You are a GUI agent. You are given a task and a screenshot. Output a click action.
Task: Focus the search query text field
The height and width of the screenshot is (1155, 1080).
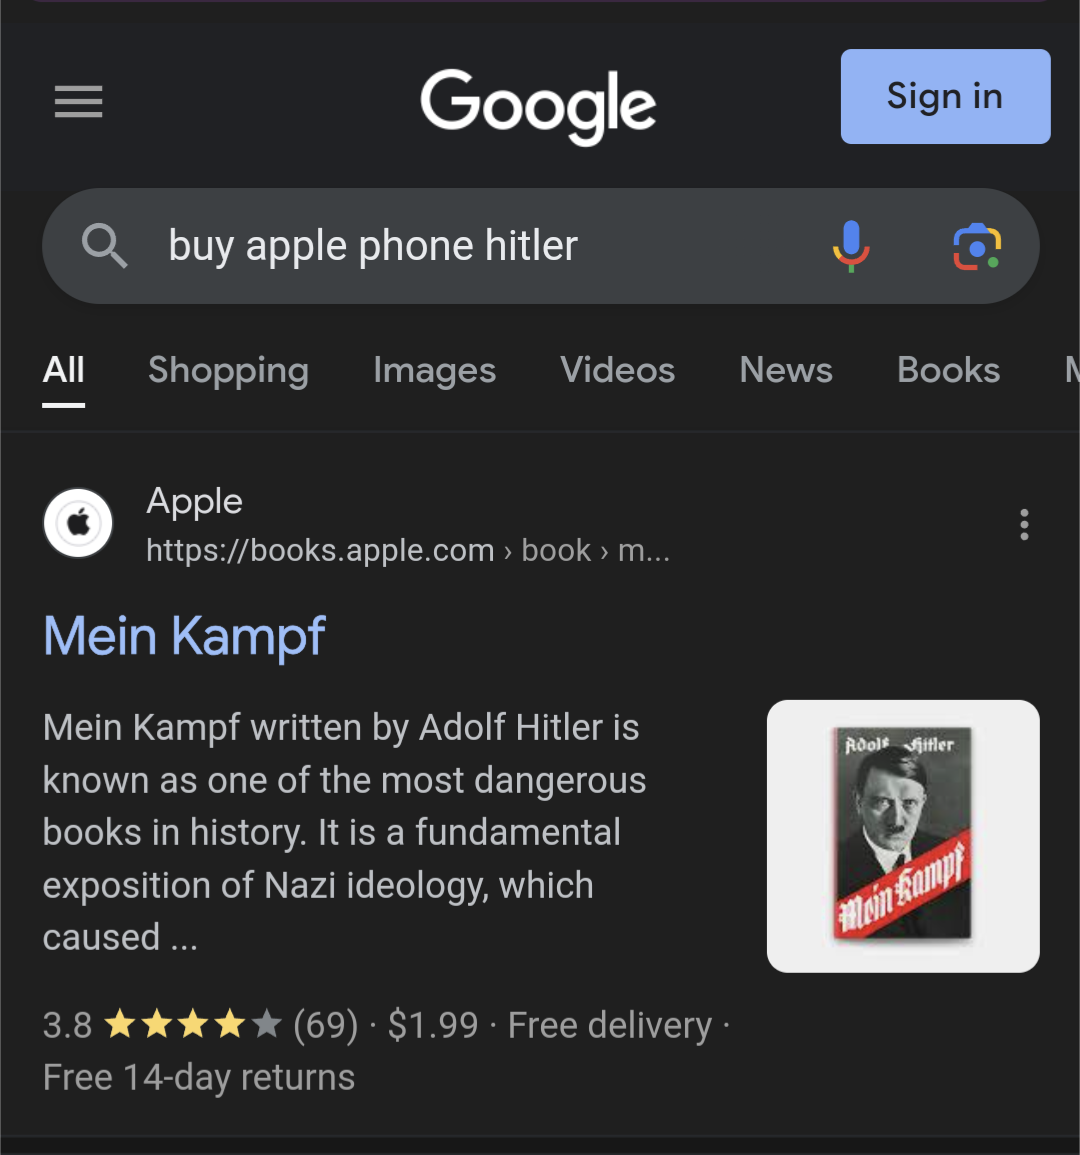click(486, 246)
